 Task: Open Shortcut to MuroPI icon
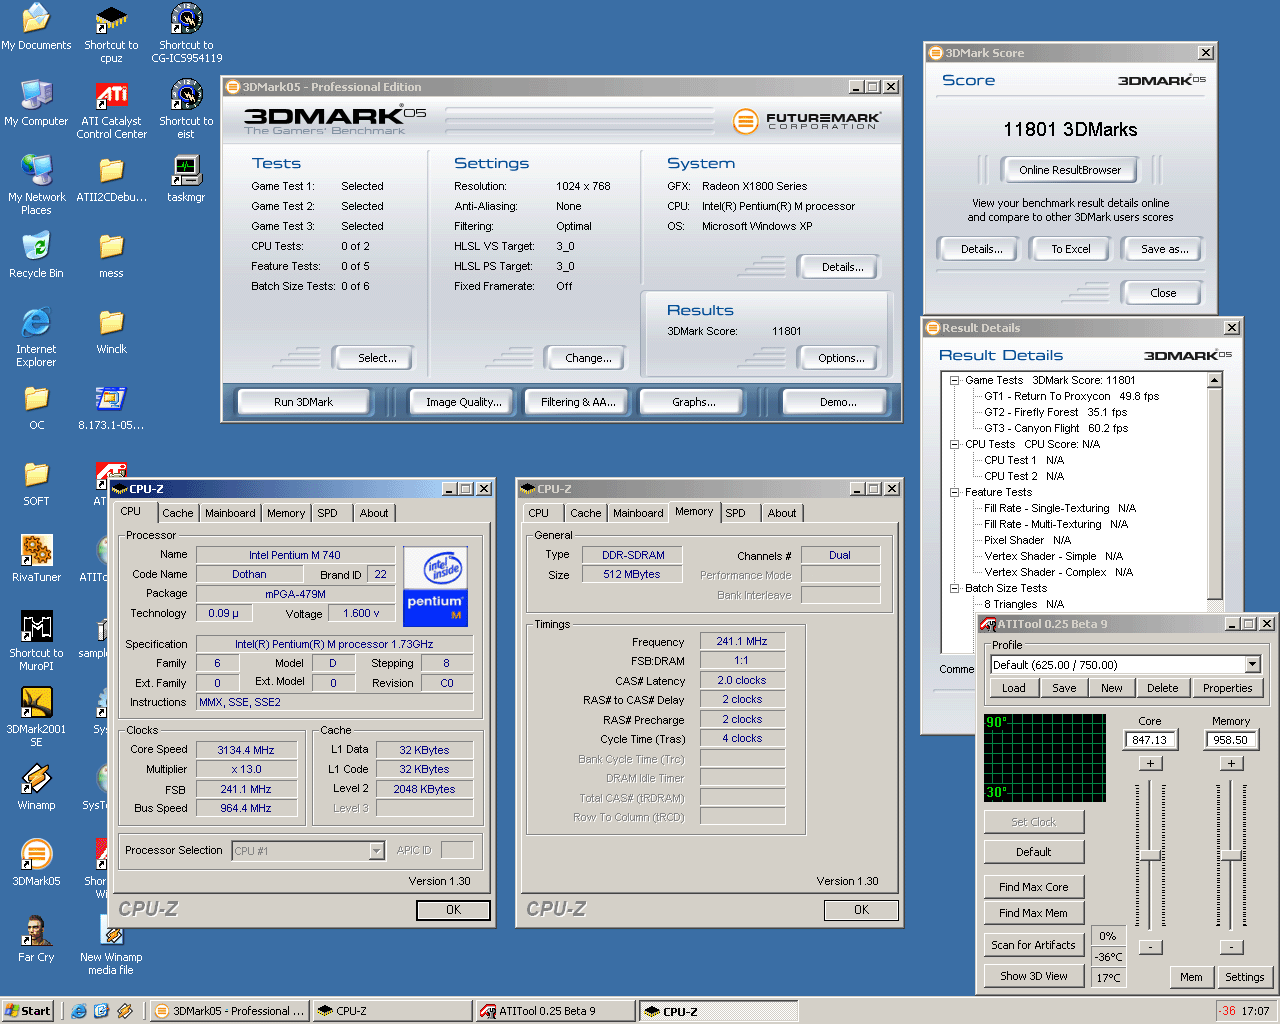coord(36,641)
